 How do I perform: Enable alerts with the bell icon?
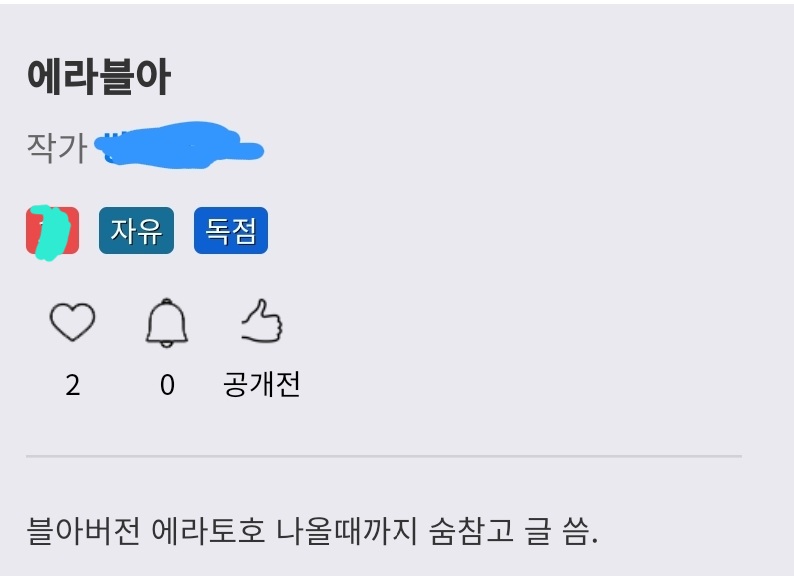(167, 323)
